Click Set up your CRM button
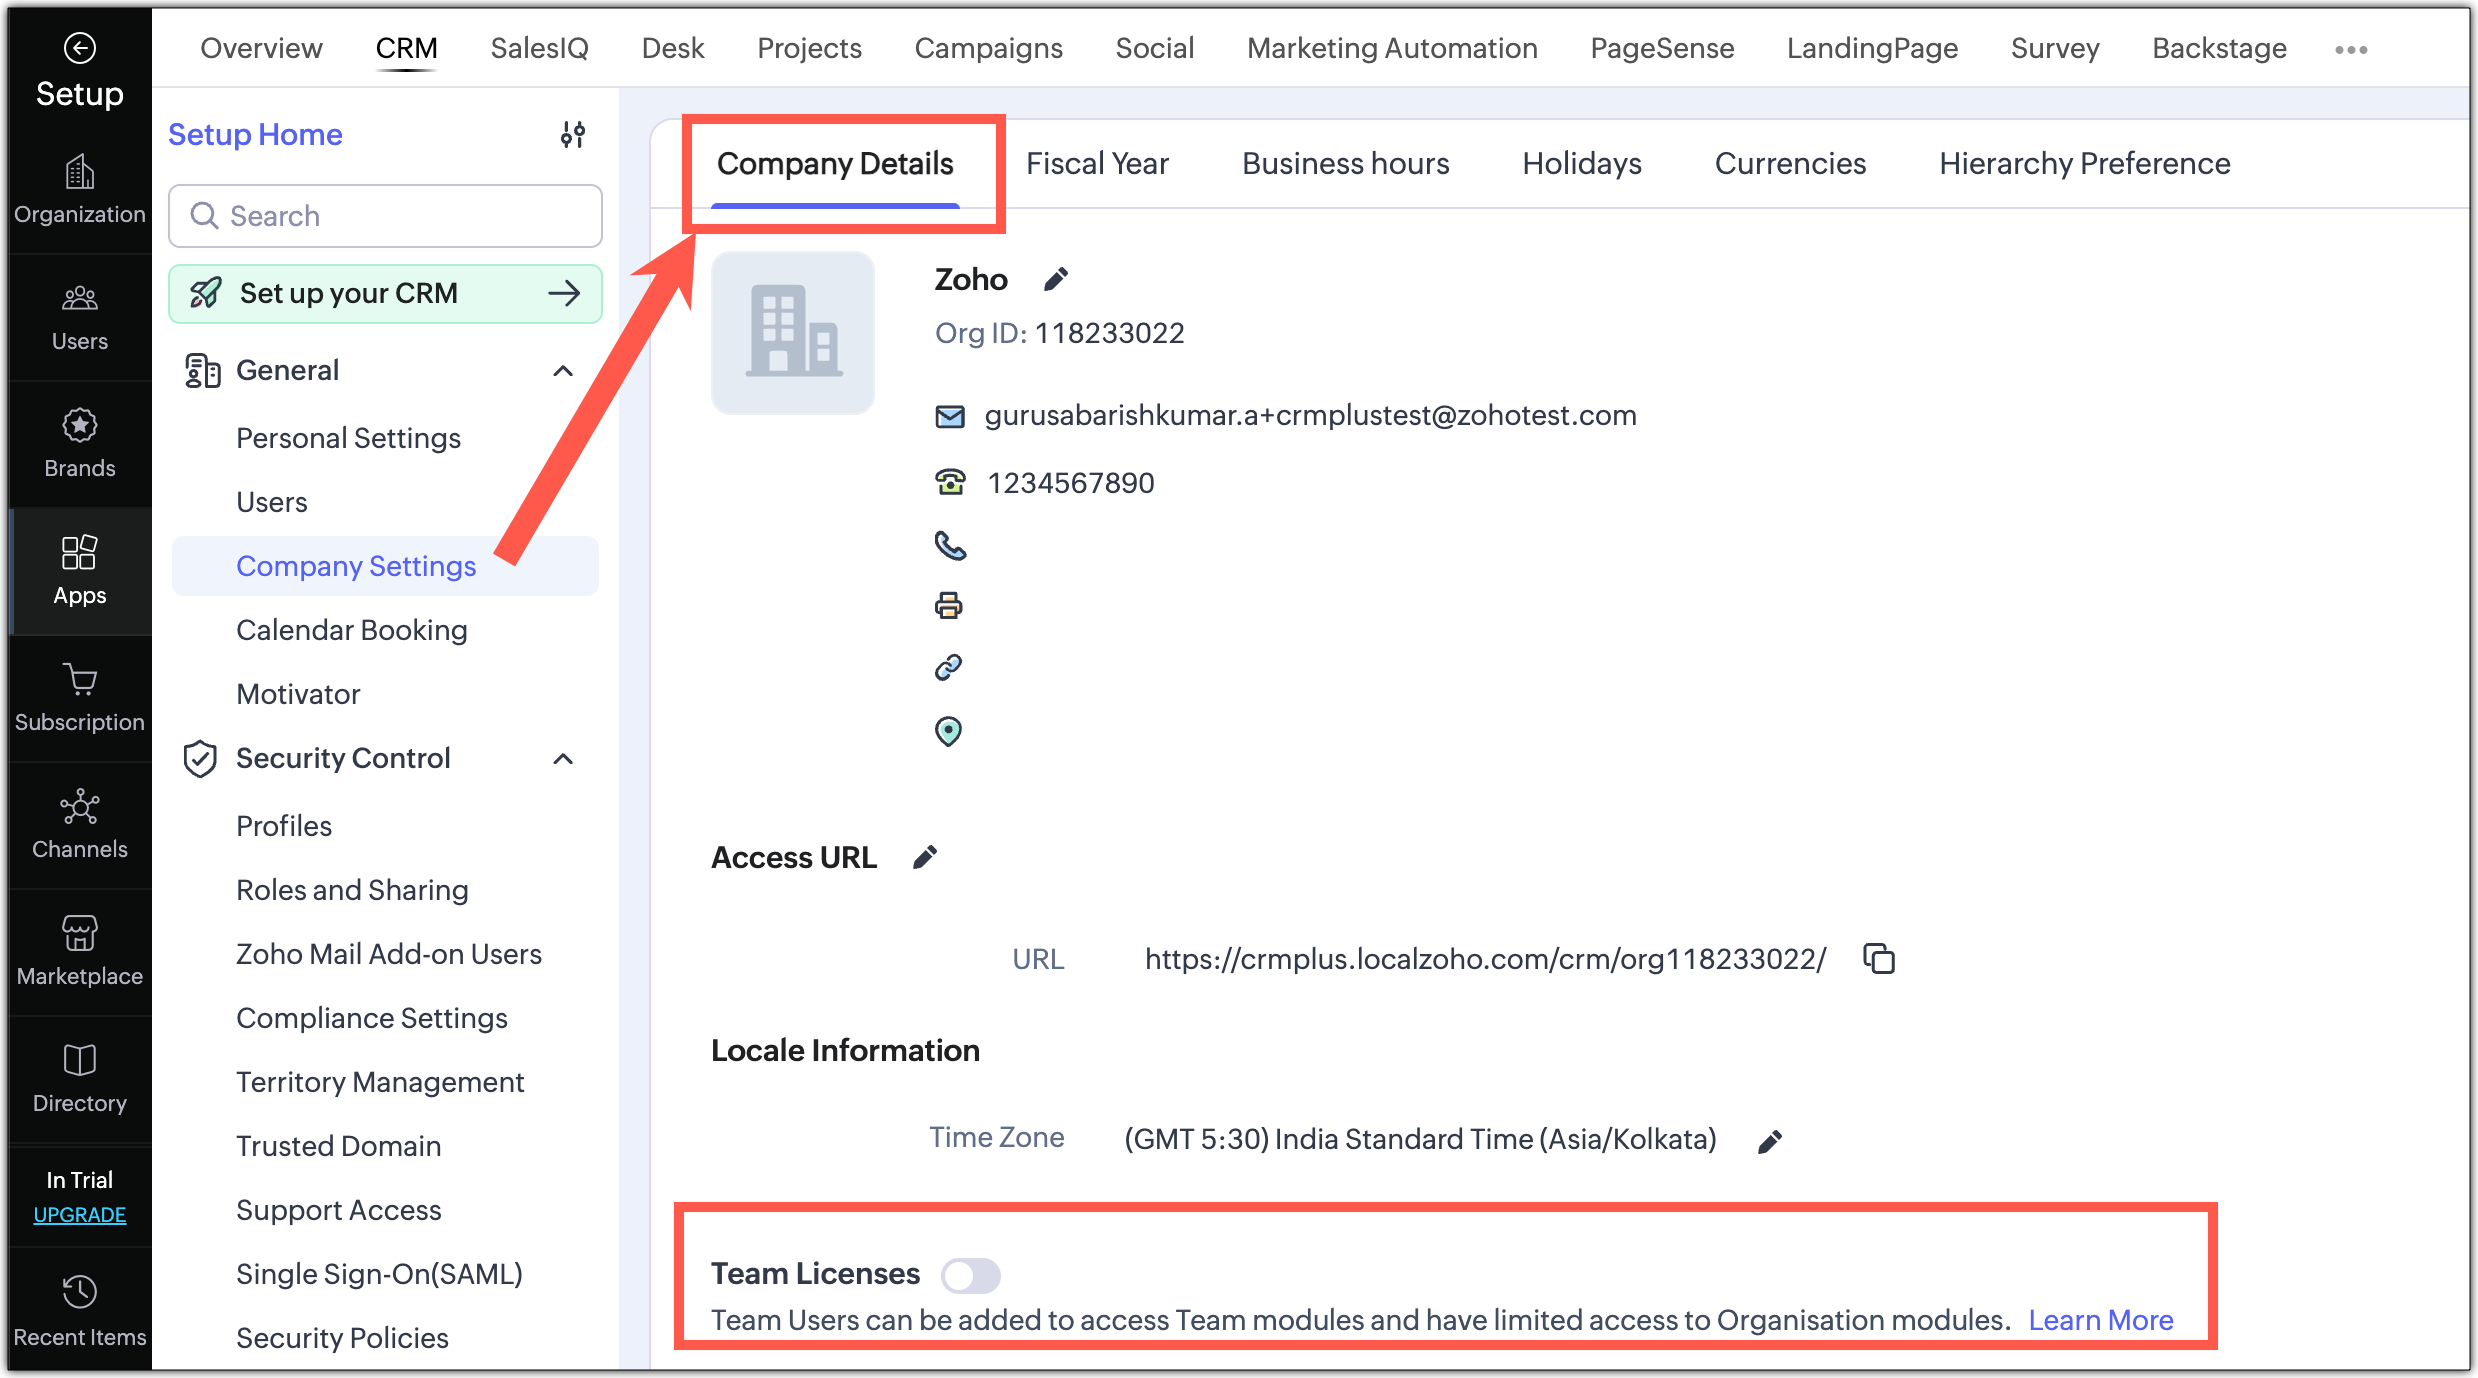The image size is (2478, 1378). pos(385,294)
